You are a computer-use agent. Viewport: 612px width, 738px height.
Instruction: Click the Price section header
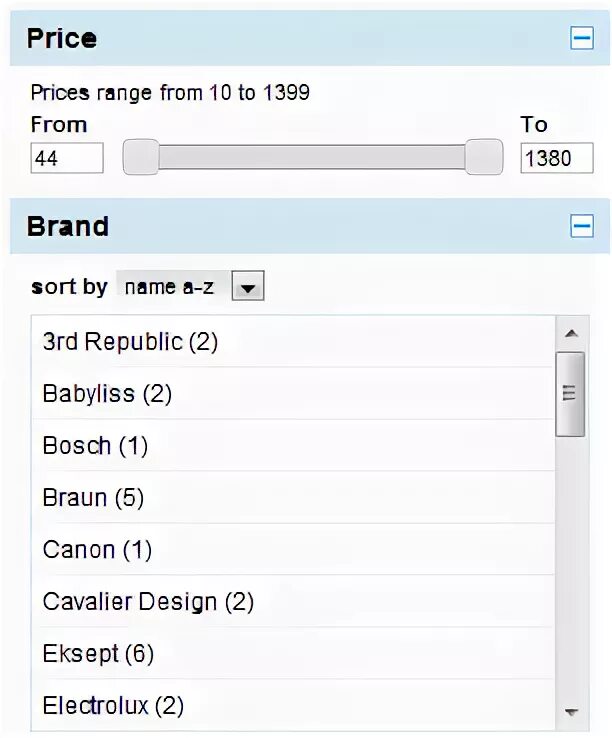62,39
